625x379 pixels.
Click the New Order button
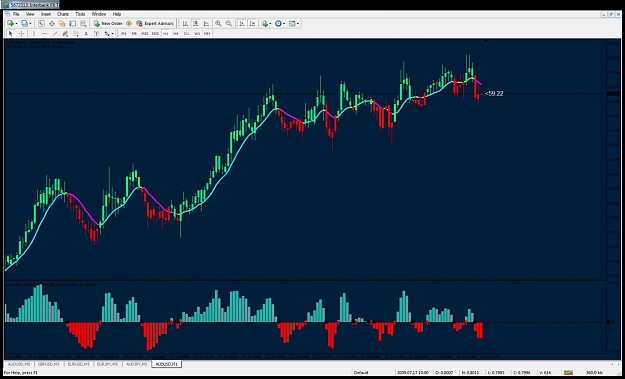(x=108, y=24)
